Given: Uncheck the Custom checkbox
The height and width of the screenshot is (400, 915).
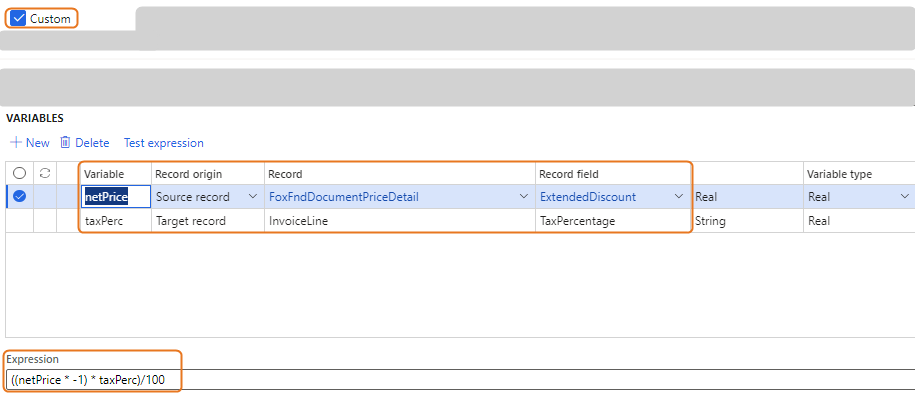Looking at the screenshot, I should pyautogui.click(x=18, y=19).
